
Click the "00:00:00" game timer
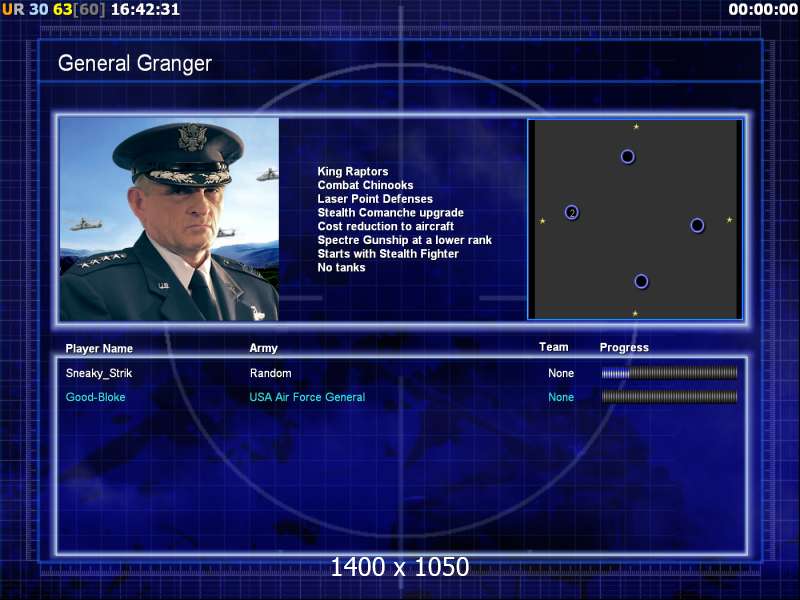point(763,9)
